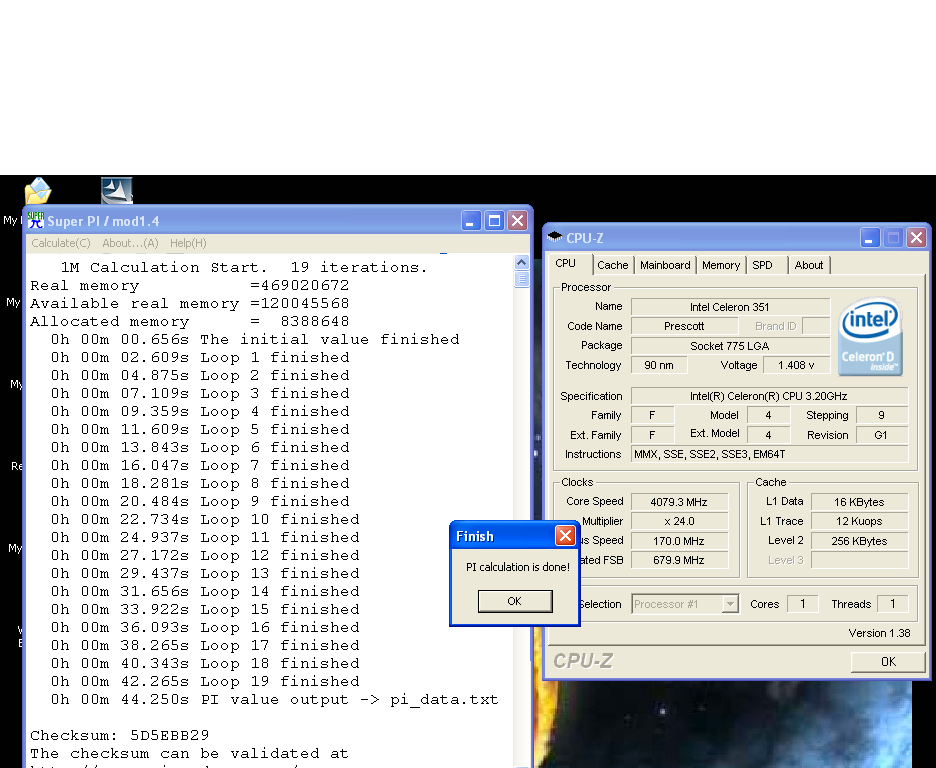The image size is (936, 768).
Task: Click OK button in CPU-Z window
Action: pyautogui.click(x=888, y=661)
